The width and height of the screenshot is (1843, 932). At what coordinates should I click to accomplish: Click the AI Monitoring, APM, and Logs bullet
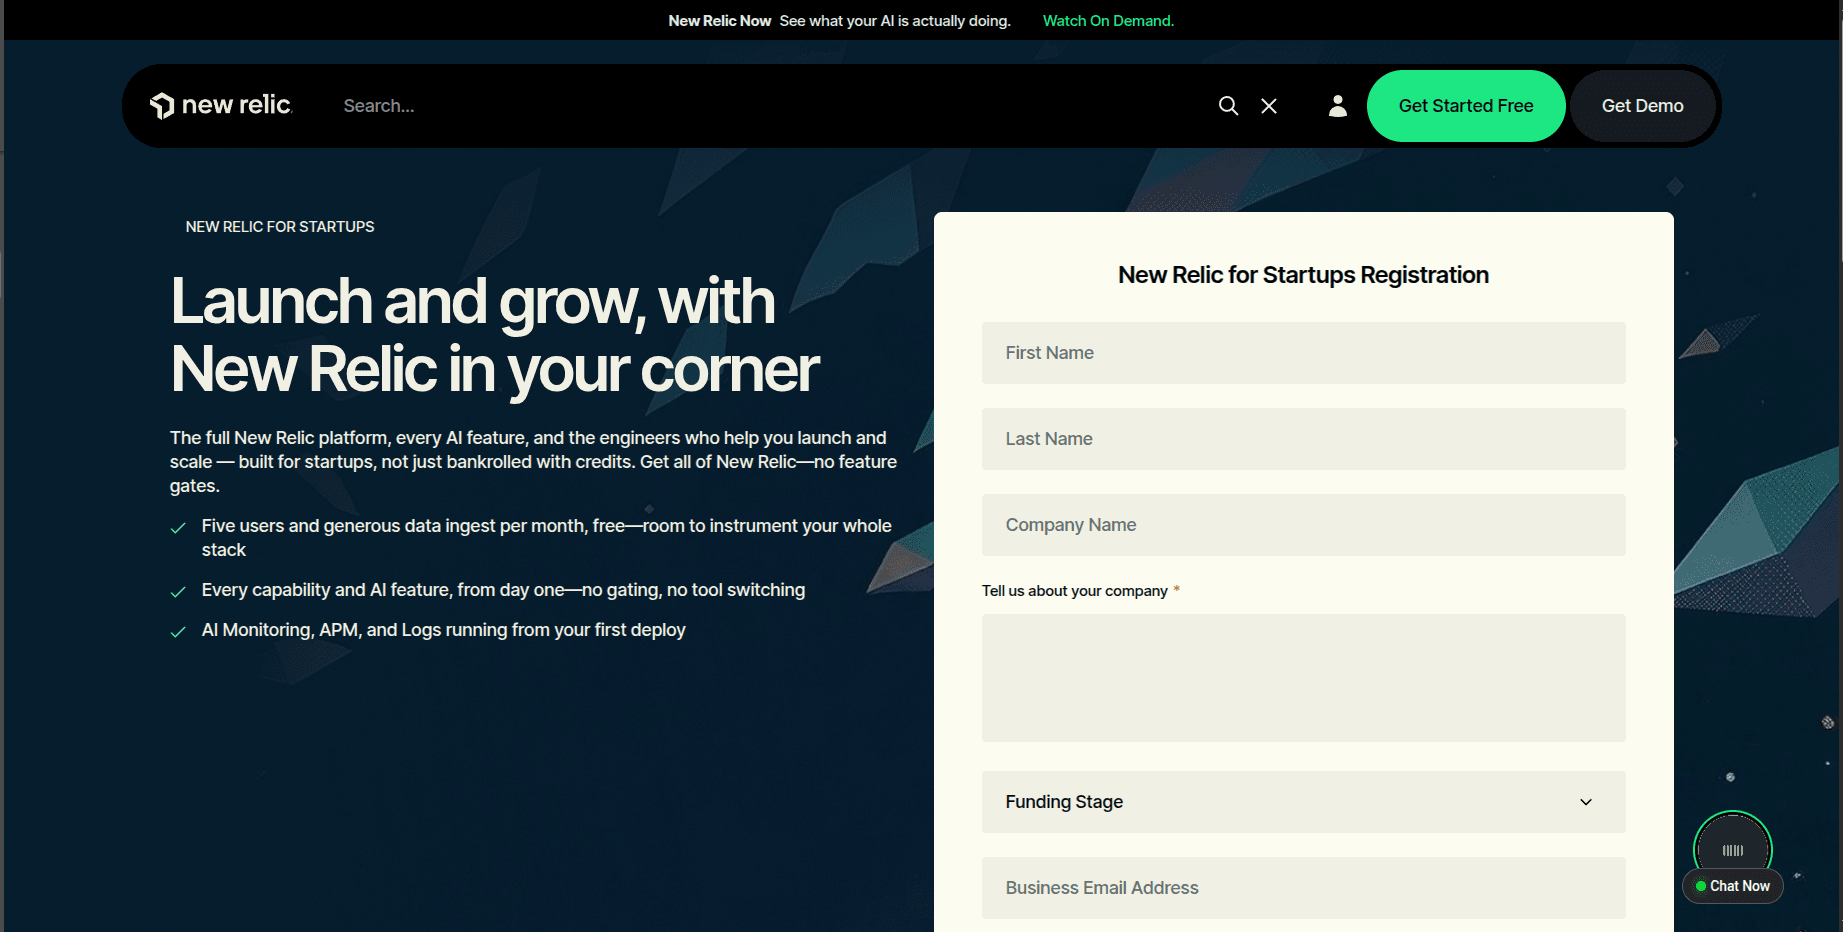443,630
